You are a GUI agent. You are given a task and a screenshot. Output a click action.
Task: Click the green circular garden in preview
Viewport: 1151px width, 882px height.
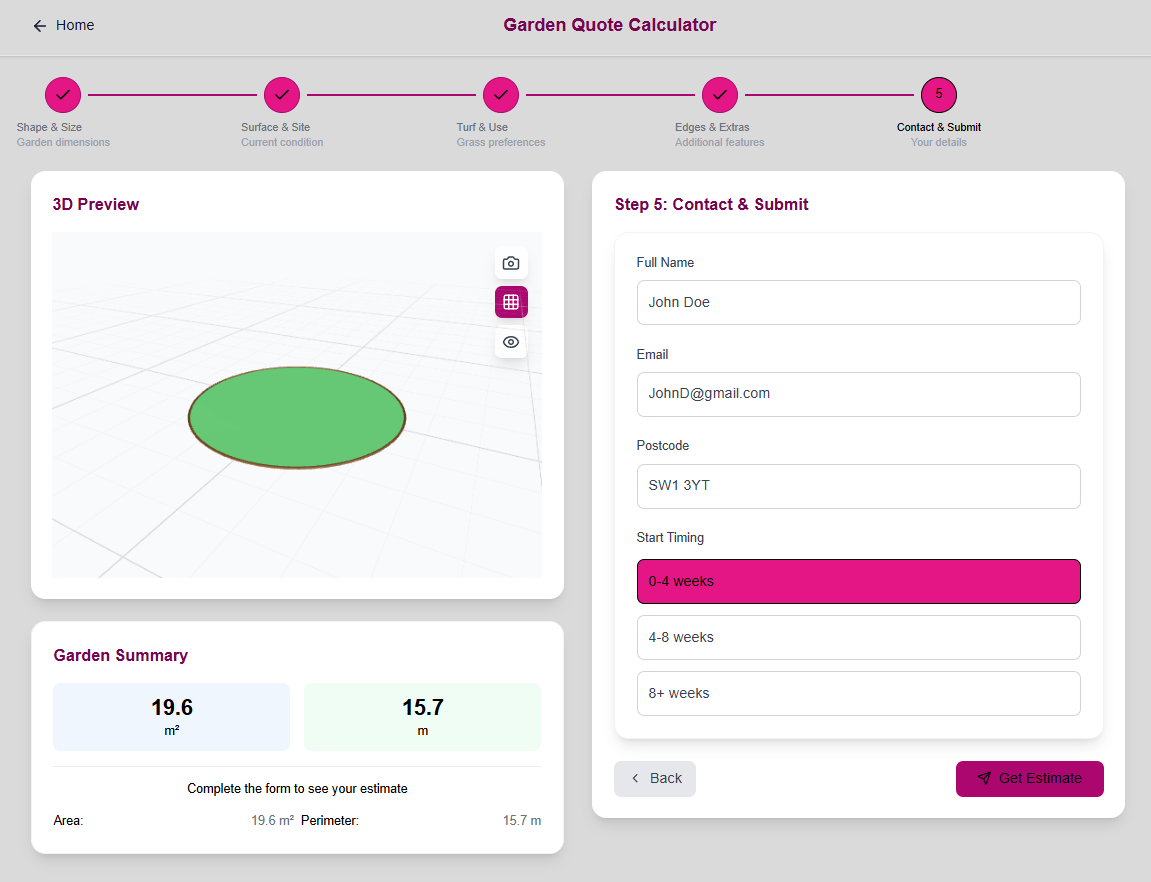(x=297, y=417)
